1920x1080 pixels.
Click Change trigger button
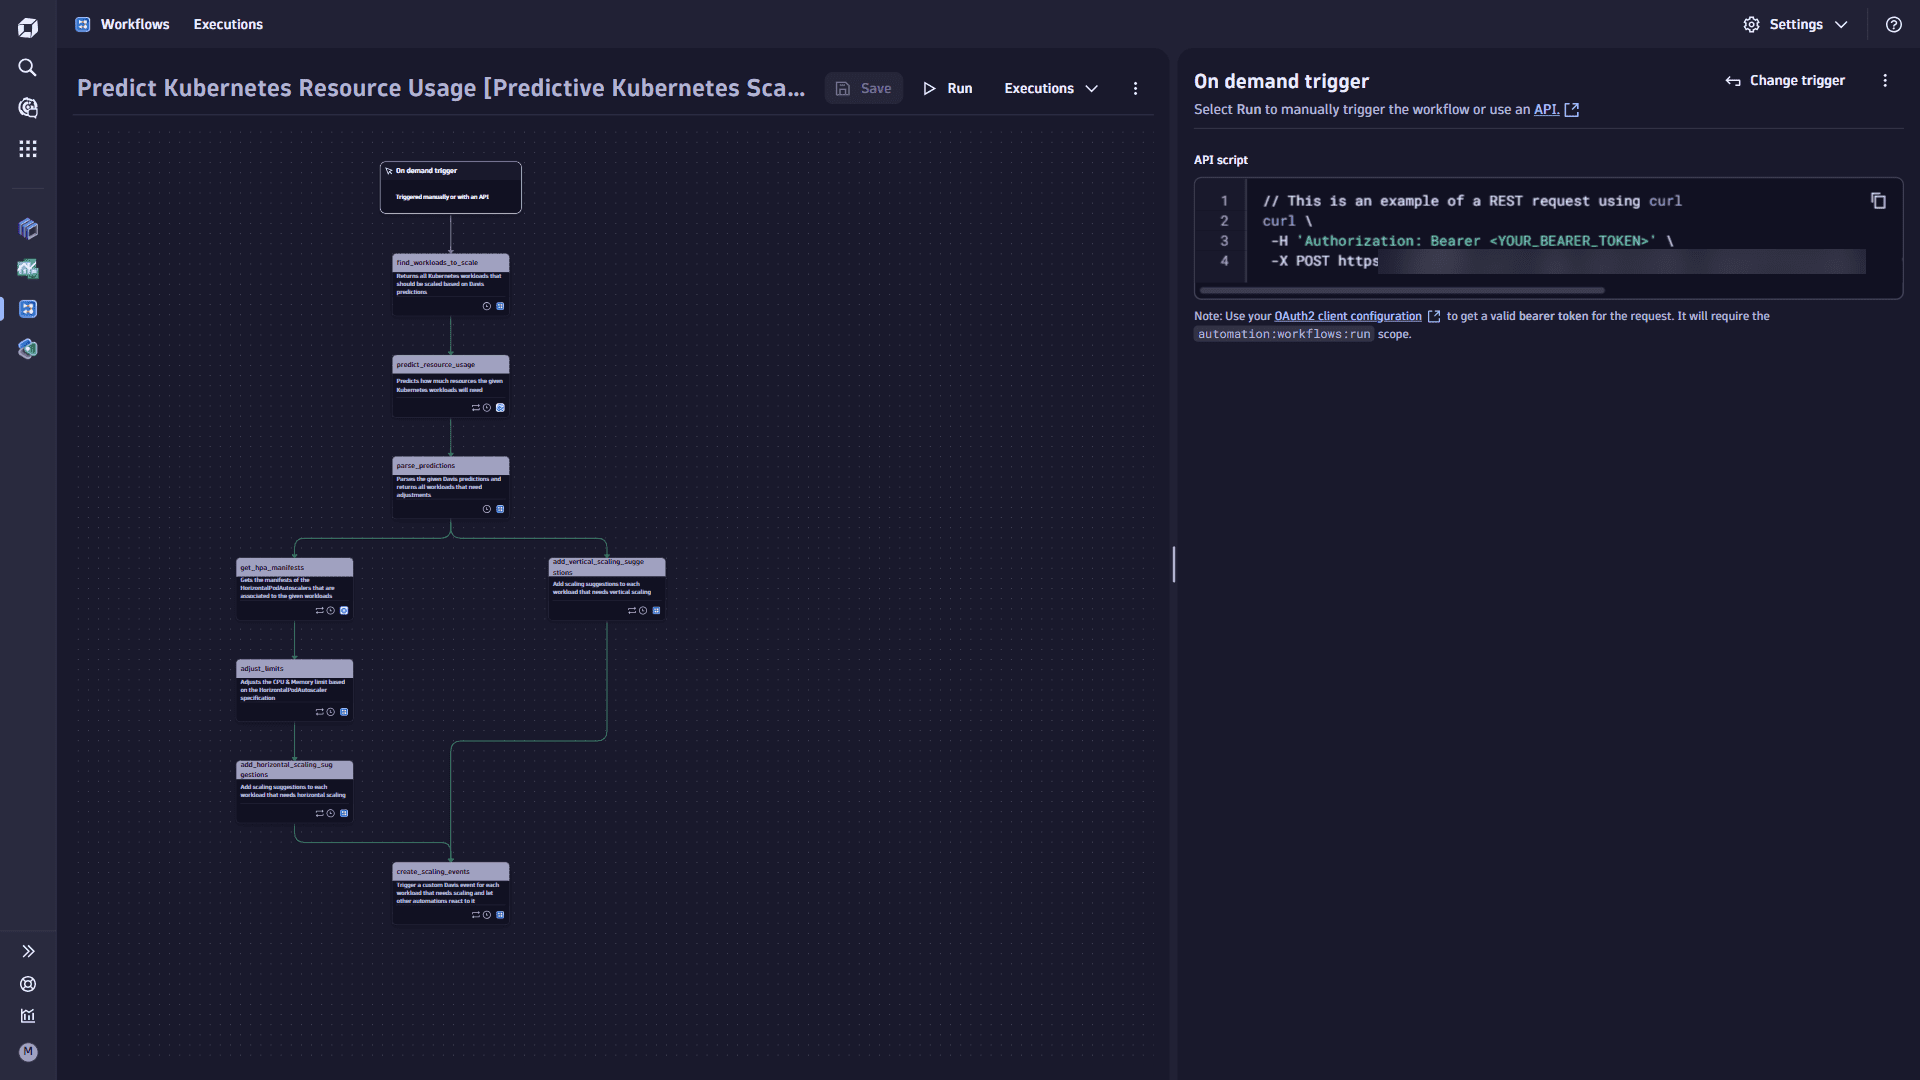1785,80
